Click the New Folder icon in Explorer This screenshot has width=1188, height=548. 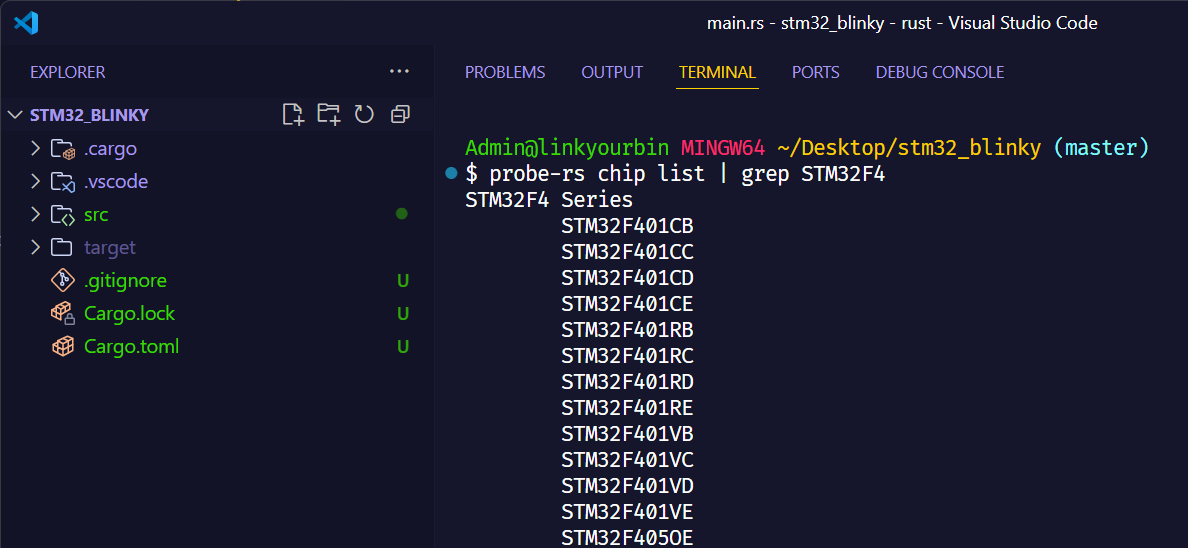pos(328,114)
